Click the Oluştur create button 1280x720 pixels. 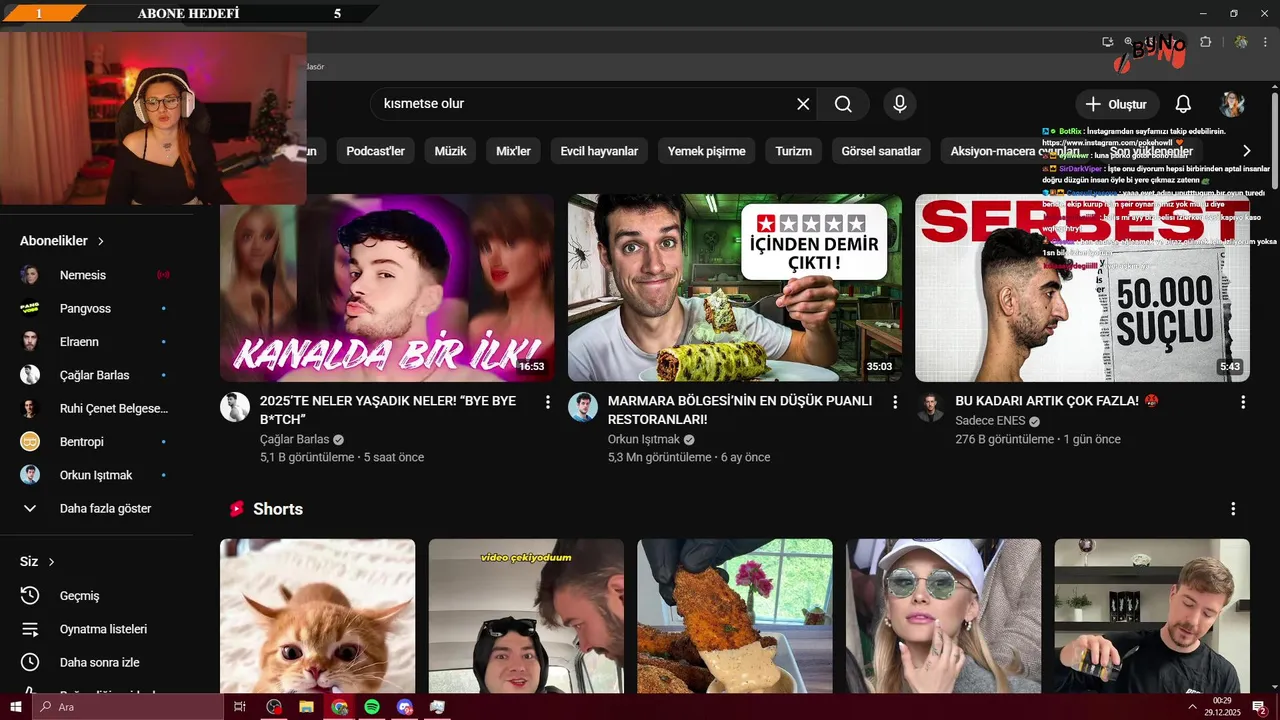point(1117,104)
